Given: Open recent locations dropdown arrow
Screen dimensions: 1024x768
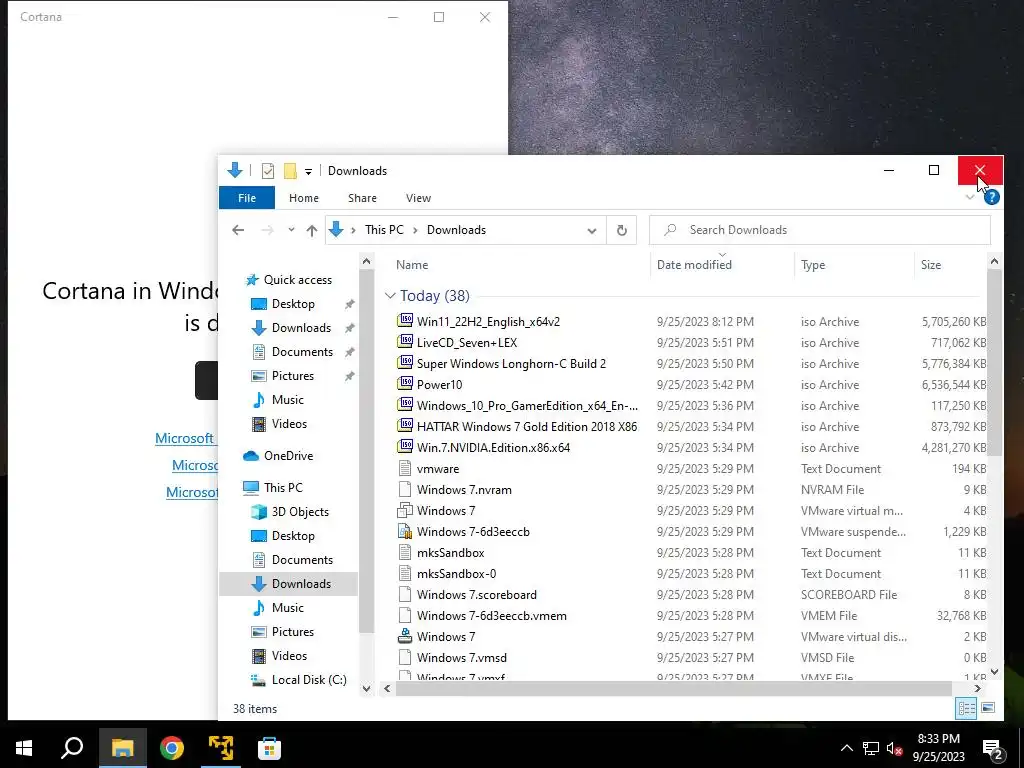Looking at the screenshot, I should (291, 230).
